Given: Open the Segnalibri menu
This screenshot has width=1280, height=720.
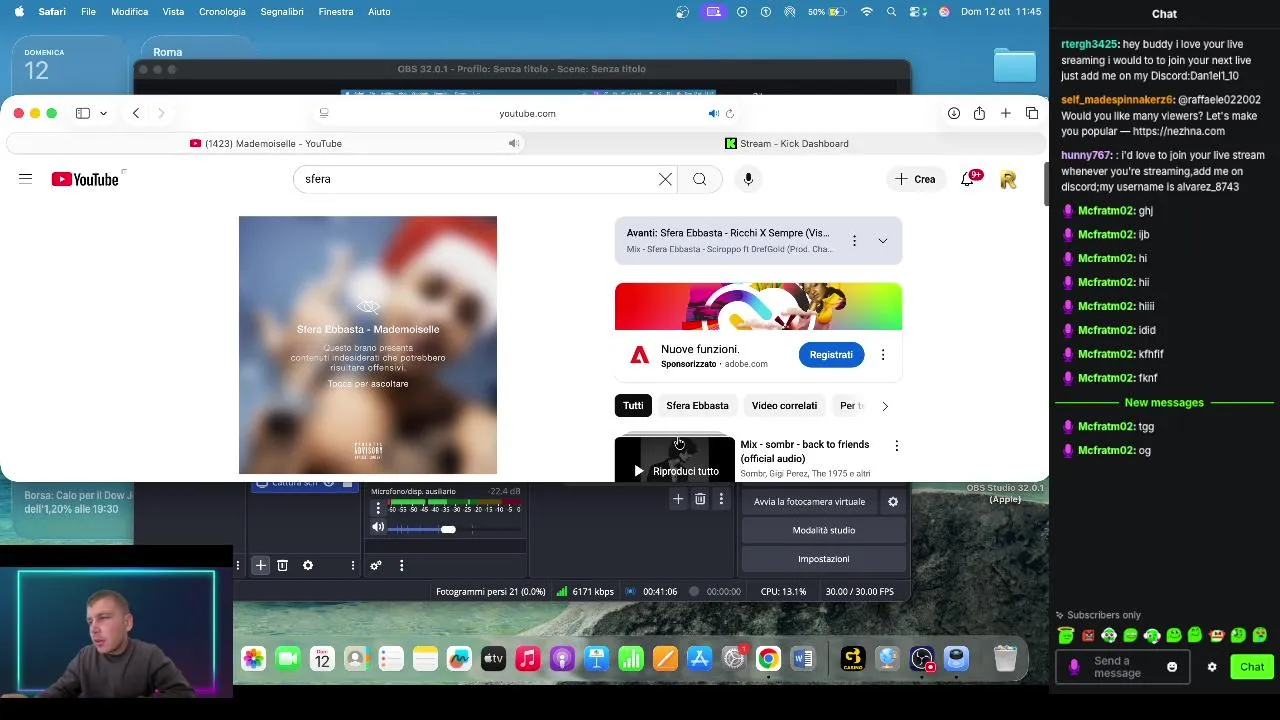Looking at the screenshot, I should tap(281, 12).
